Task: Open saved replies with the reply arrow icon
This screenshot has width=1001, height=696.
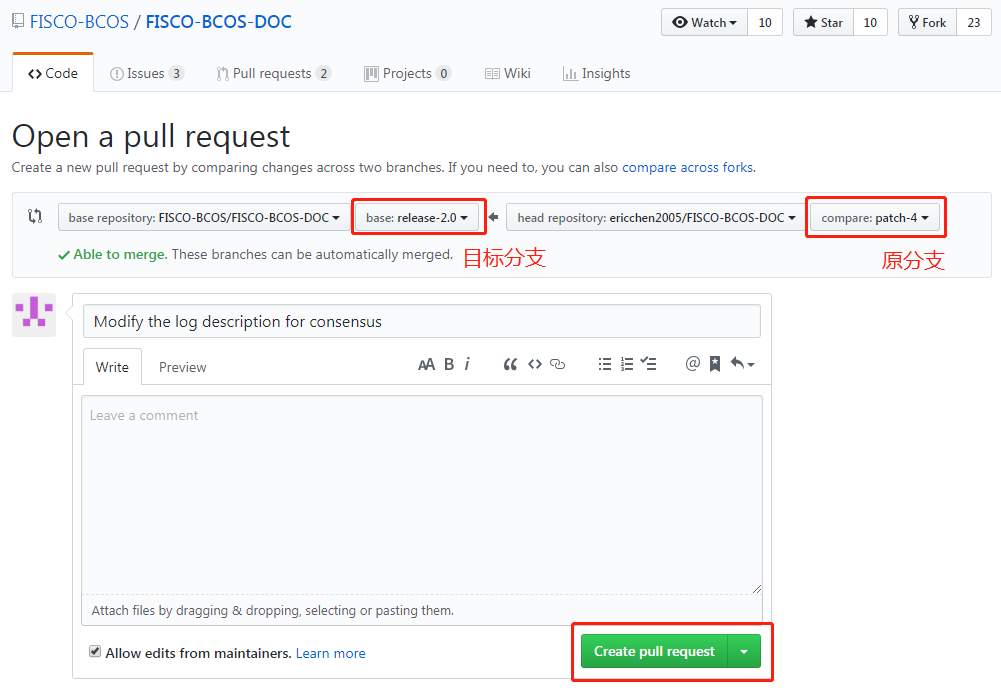Action: pos(742,364)
